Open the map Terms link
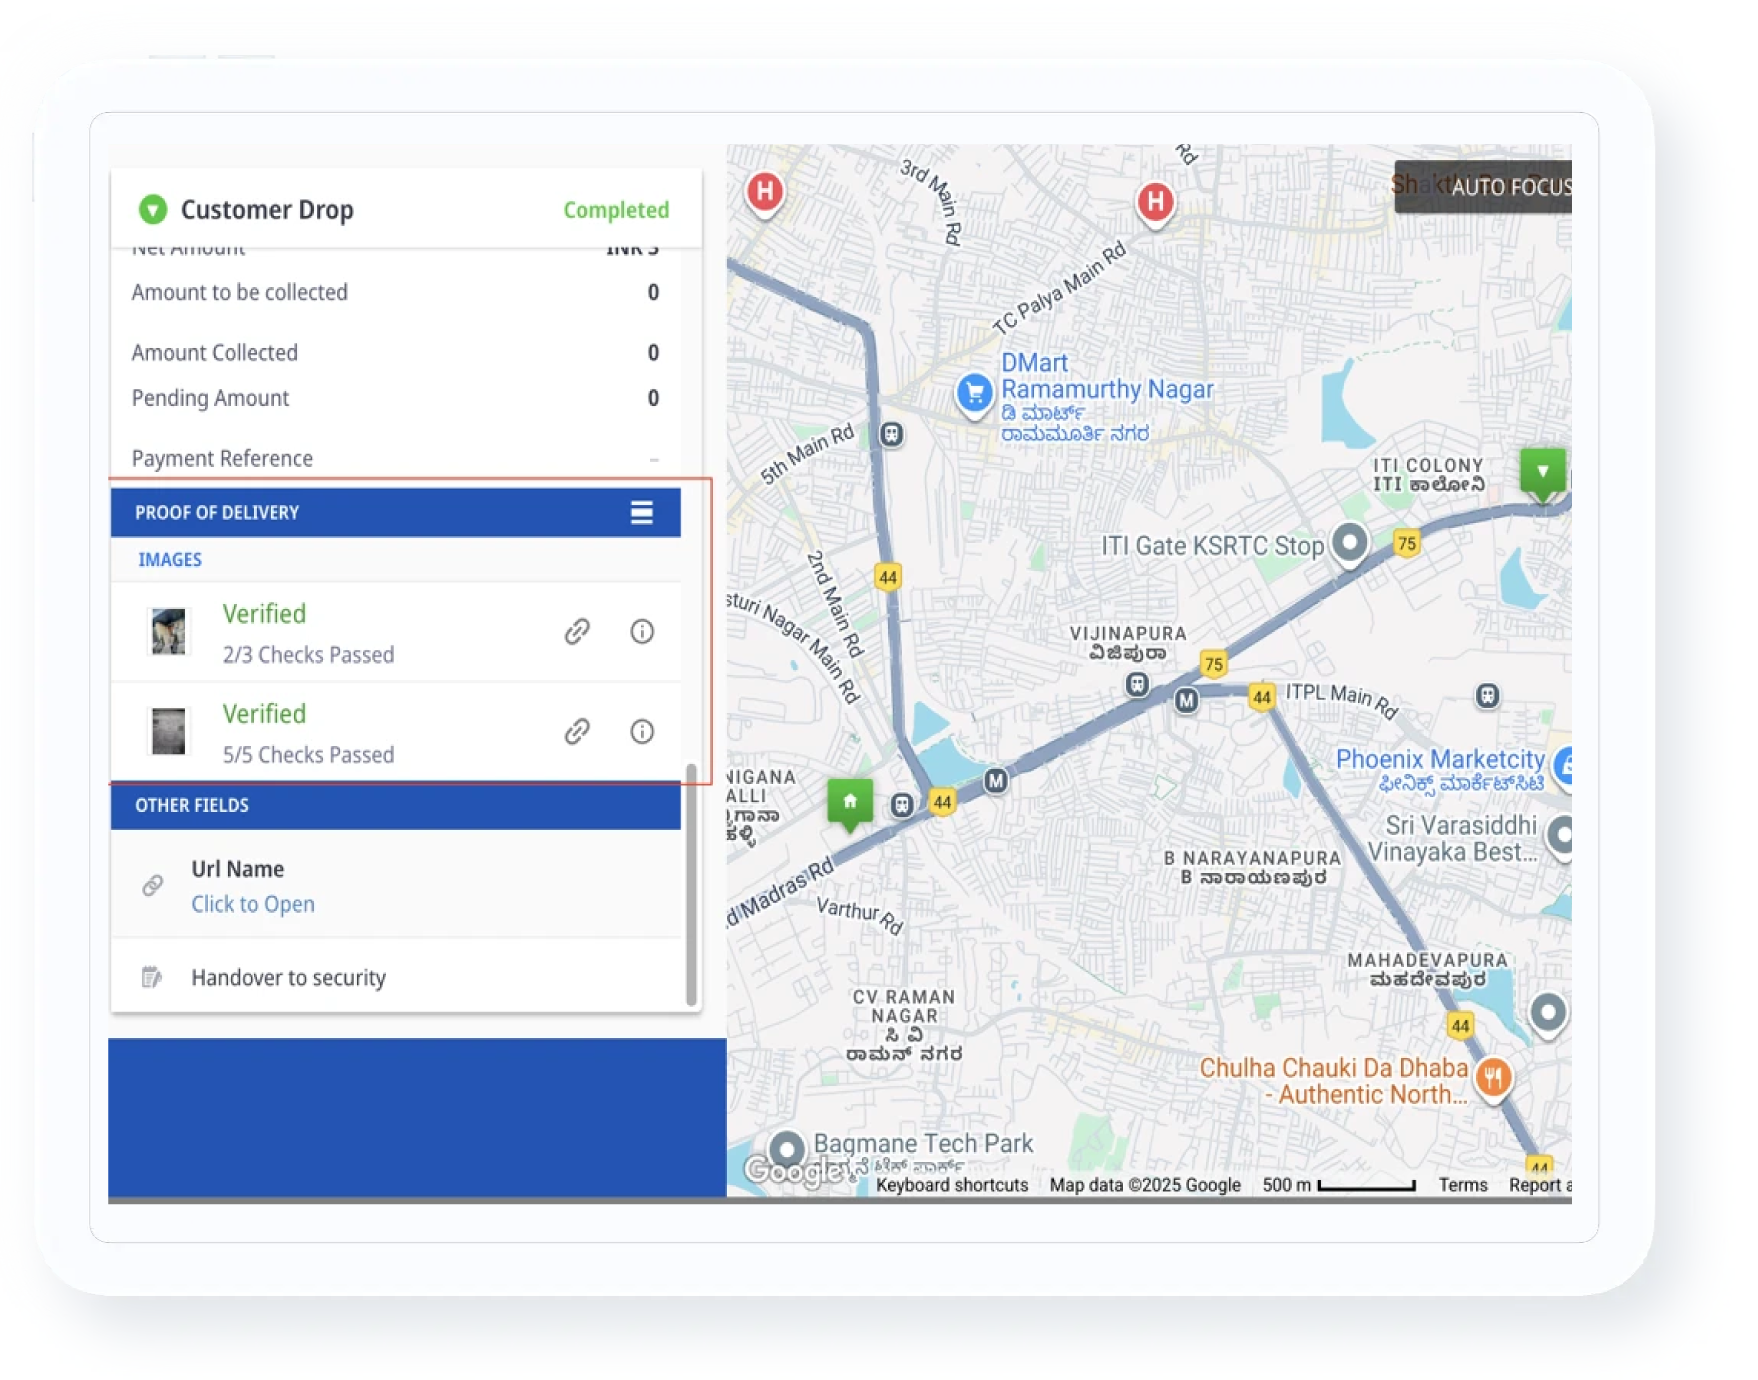This screenshot has height=1380, width=1758. (x=1462, y=1185)
